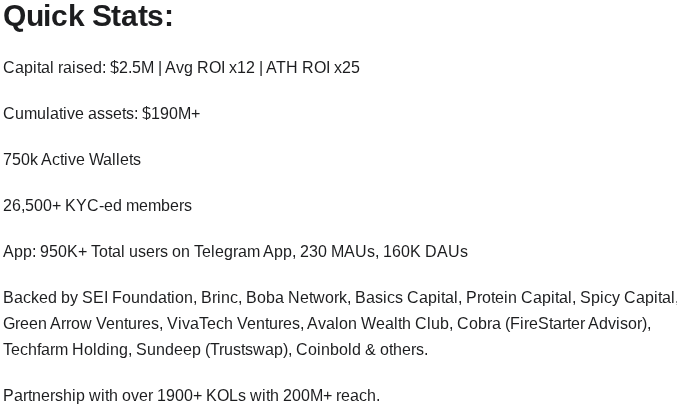
Task: Click the Sundeep (Trustswap) text
Action: [x=212, y=350]
